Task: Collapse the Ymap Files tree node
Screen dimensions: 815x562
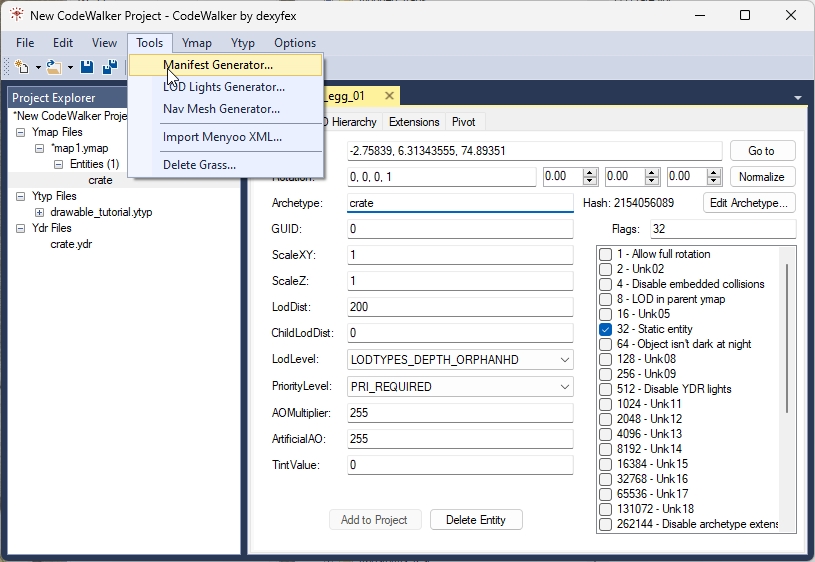Action: pos(21,132)
